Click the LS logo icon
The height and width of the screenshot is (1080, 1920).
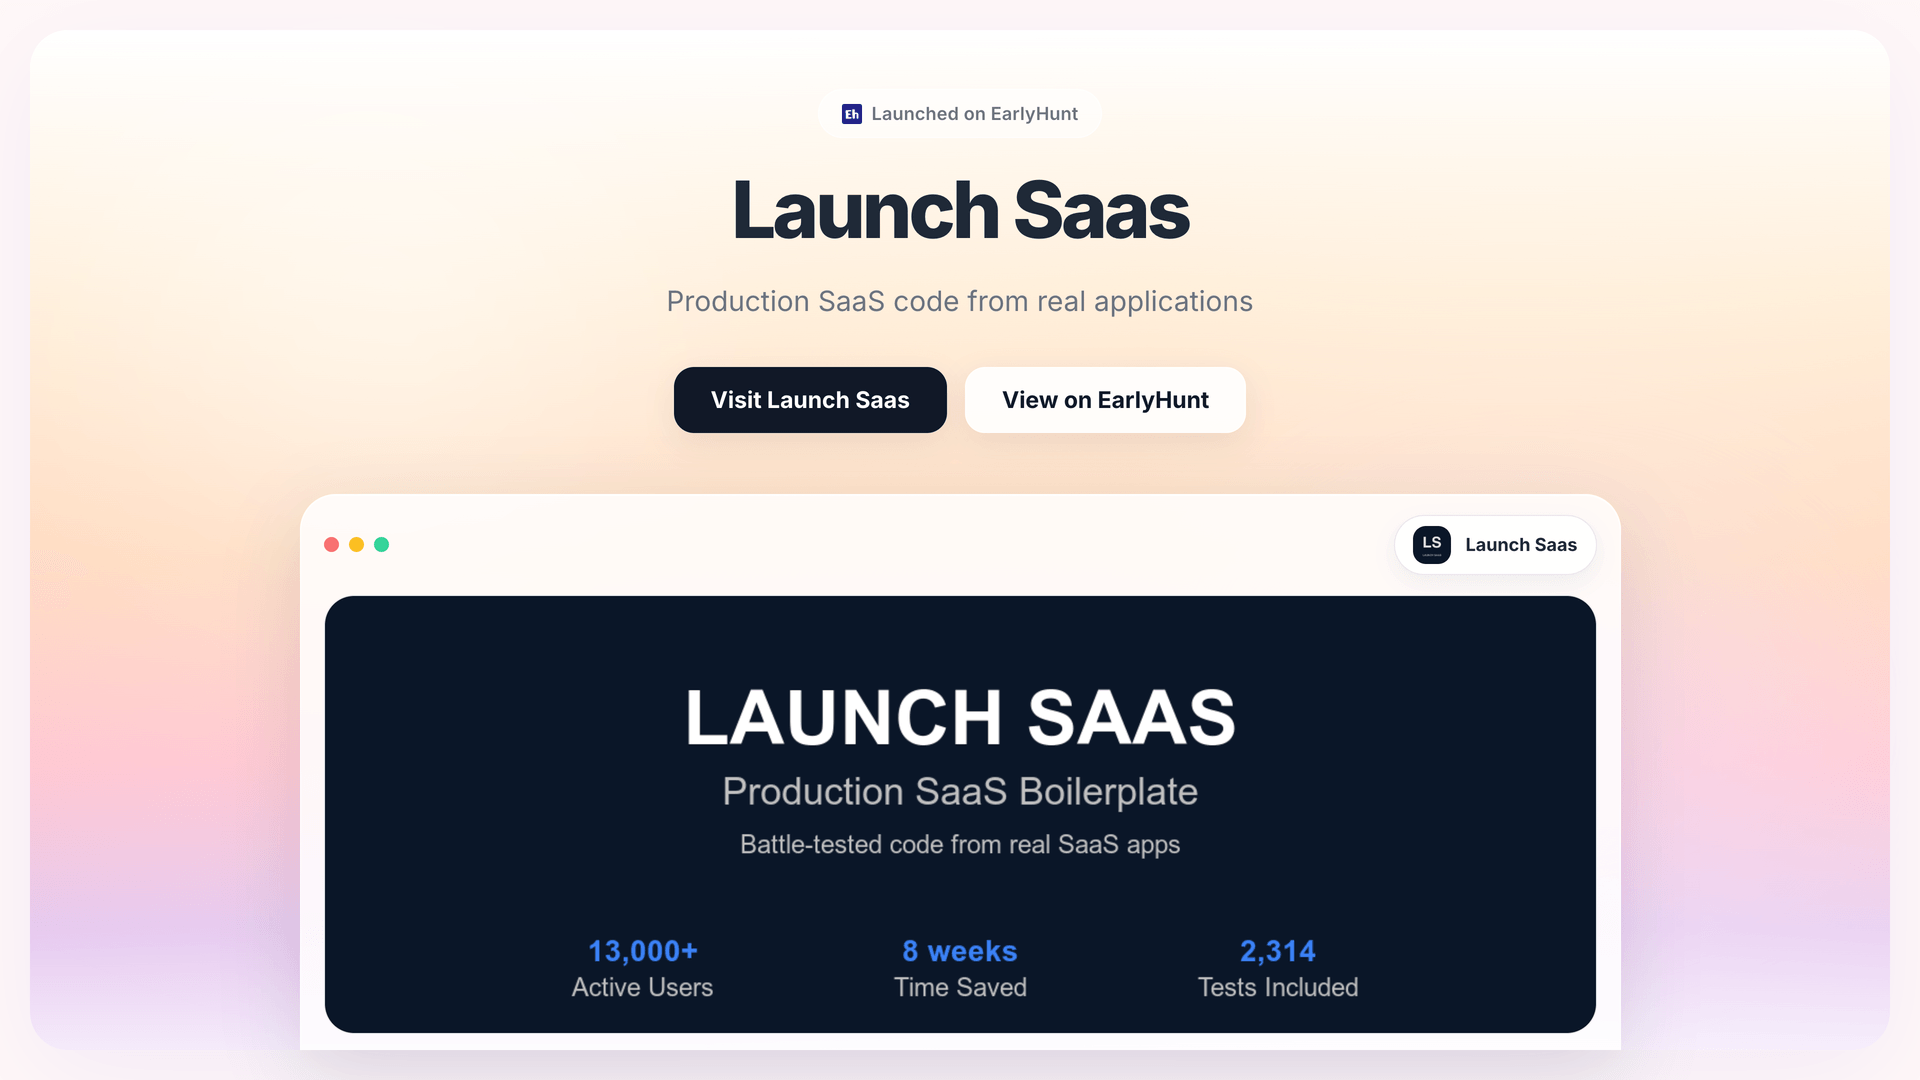[1432, 545]
